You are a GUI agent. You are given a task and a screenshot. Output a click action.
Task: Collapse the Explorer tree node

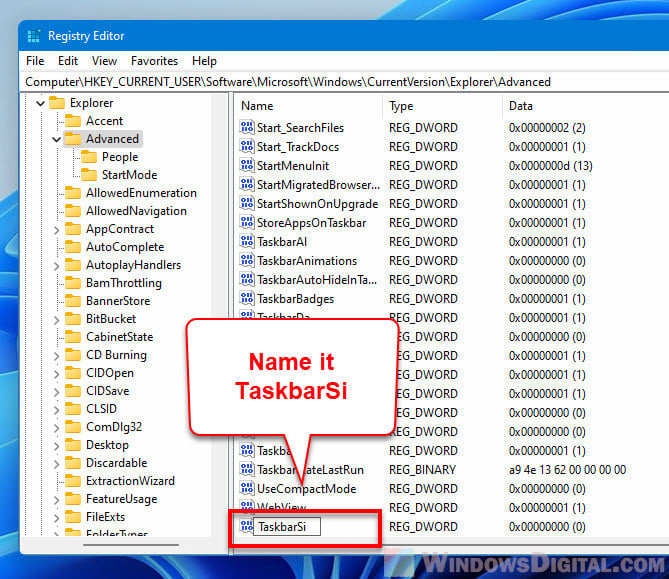click(40, 103)
